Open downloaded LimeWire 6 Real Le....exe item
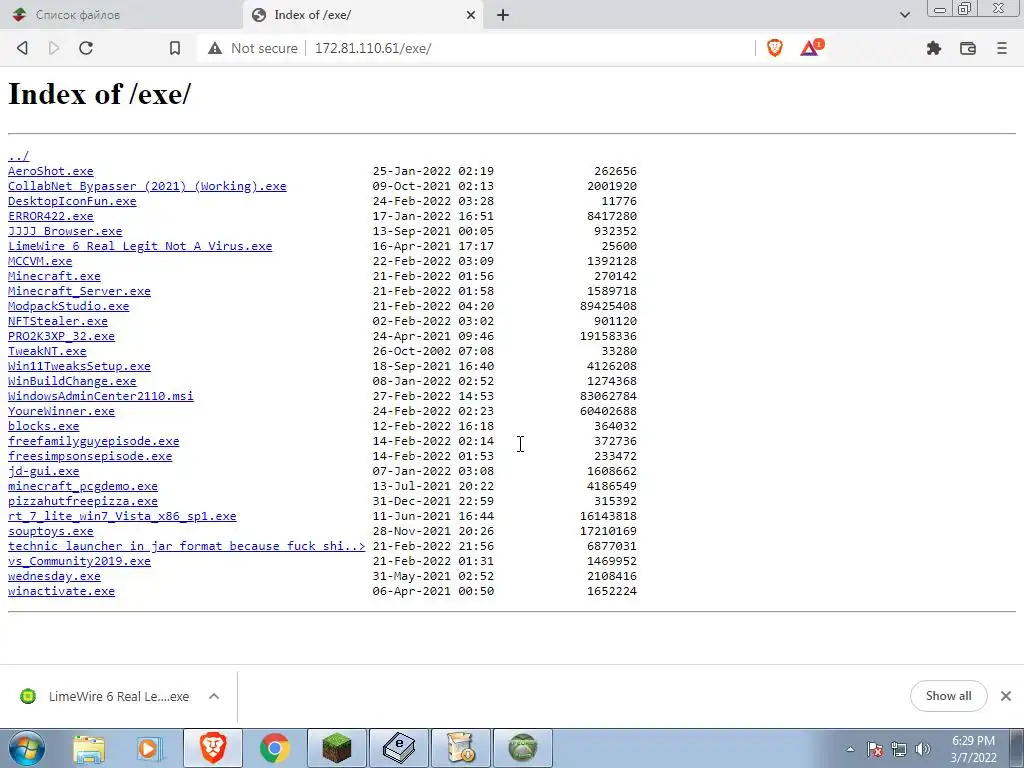 coord(104,696)
